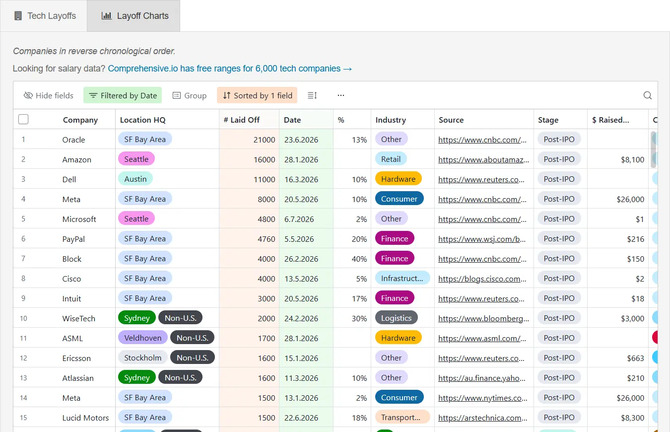Viewport: 670px width, 432px height.
Task: Click the Logistics industry tag
Action: 396,318
